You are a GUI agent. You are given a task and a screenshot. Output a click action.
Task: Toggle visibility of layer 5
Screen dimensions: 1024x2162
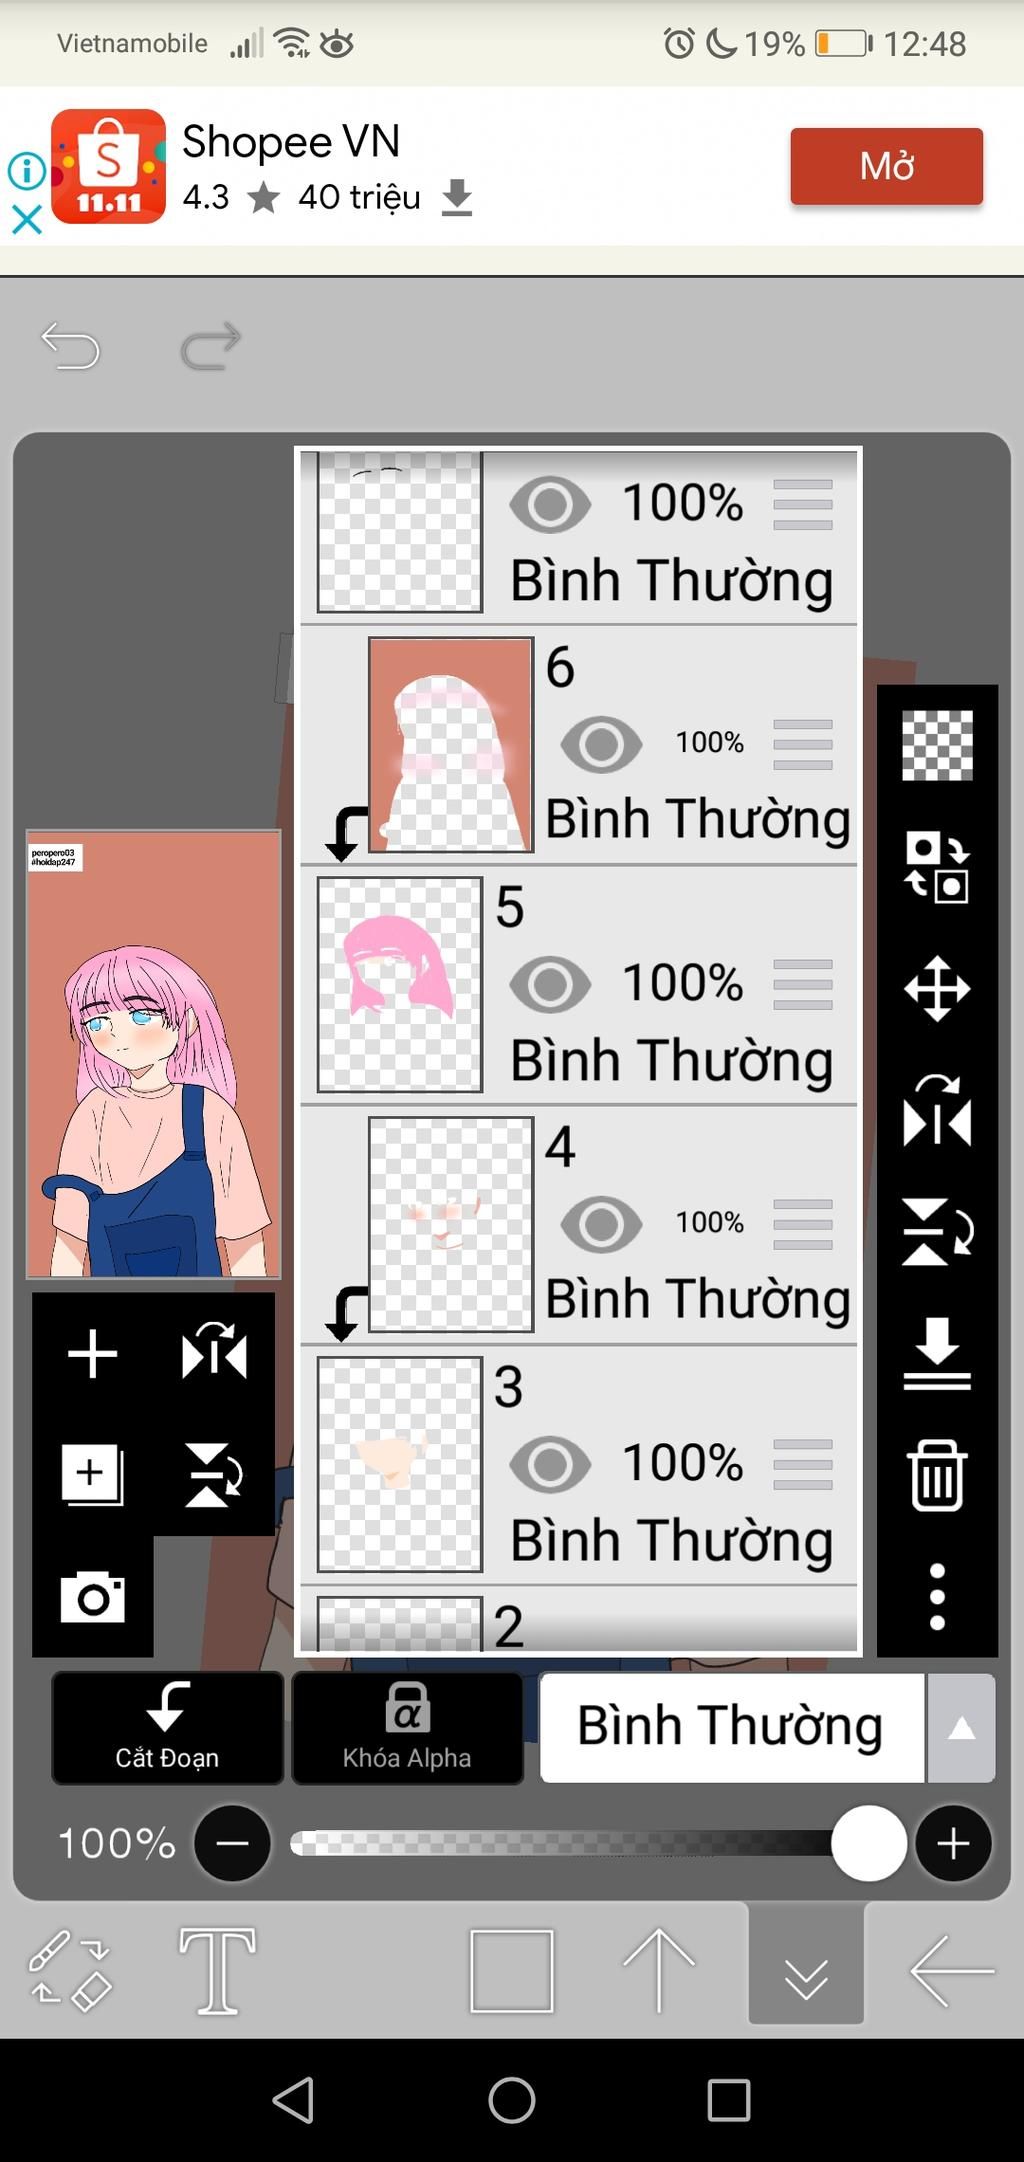pyautogui.click(x=550, y=984)
